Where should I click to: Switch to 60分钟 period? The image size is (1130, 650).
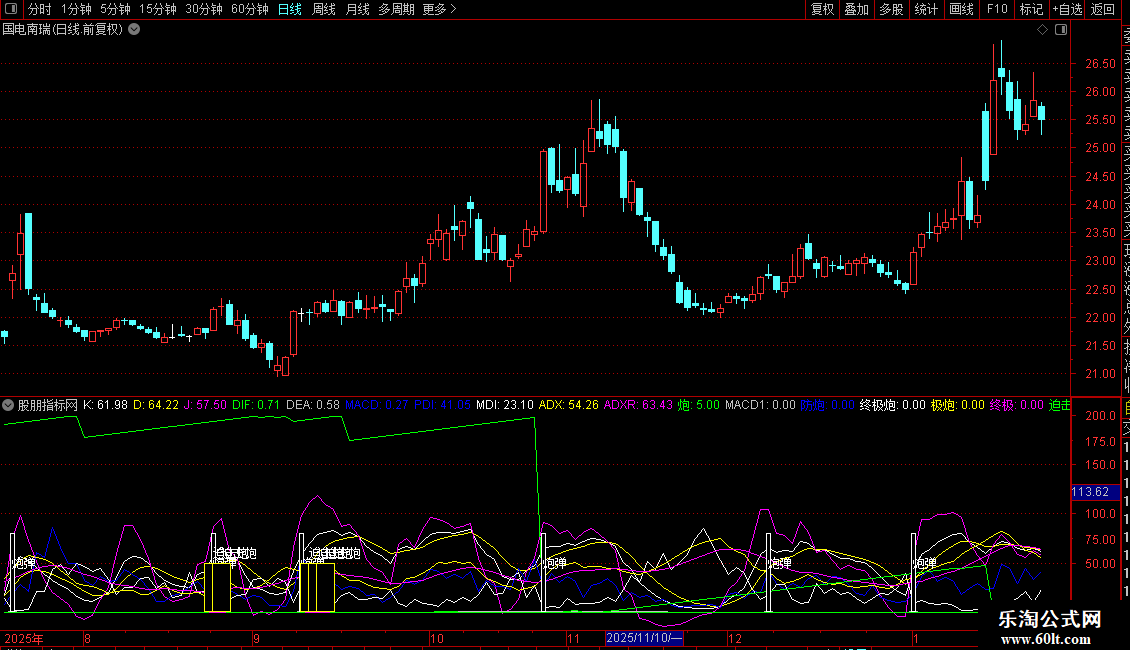click(250, 10)
